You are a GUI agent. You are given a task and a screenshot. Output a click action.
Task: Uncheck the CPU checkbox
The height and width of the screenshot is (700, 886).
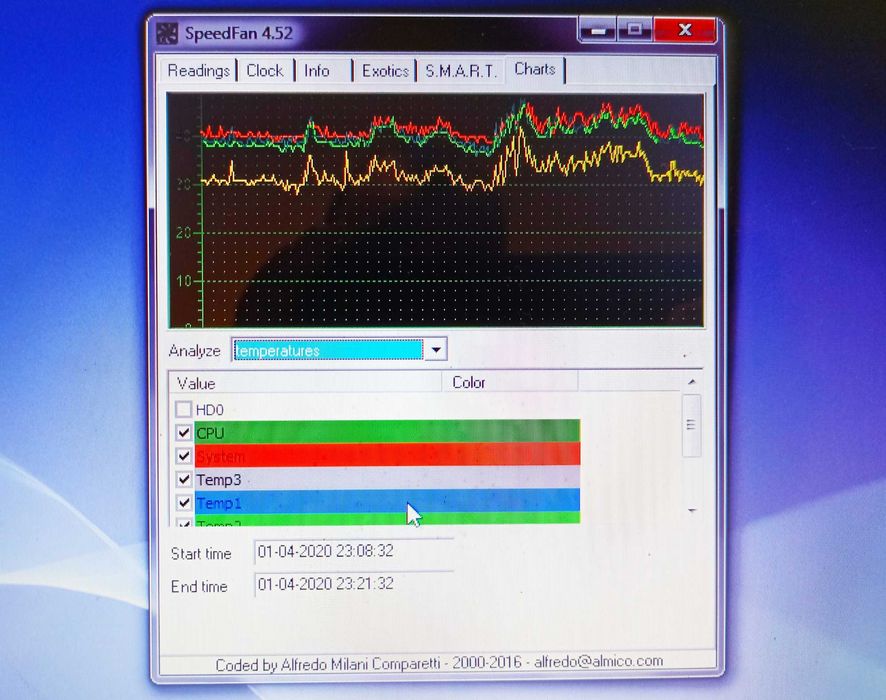pyautogui.click(x=184, y=433)
